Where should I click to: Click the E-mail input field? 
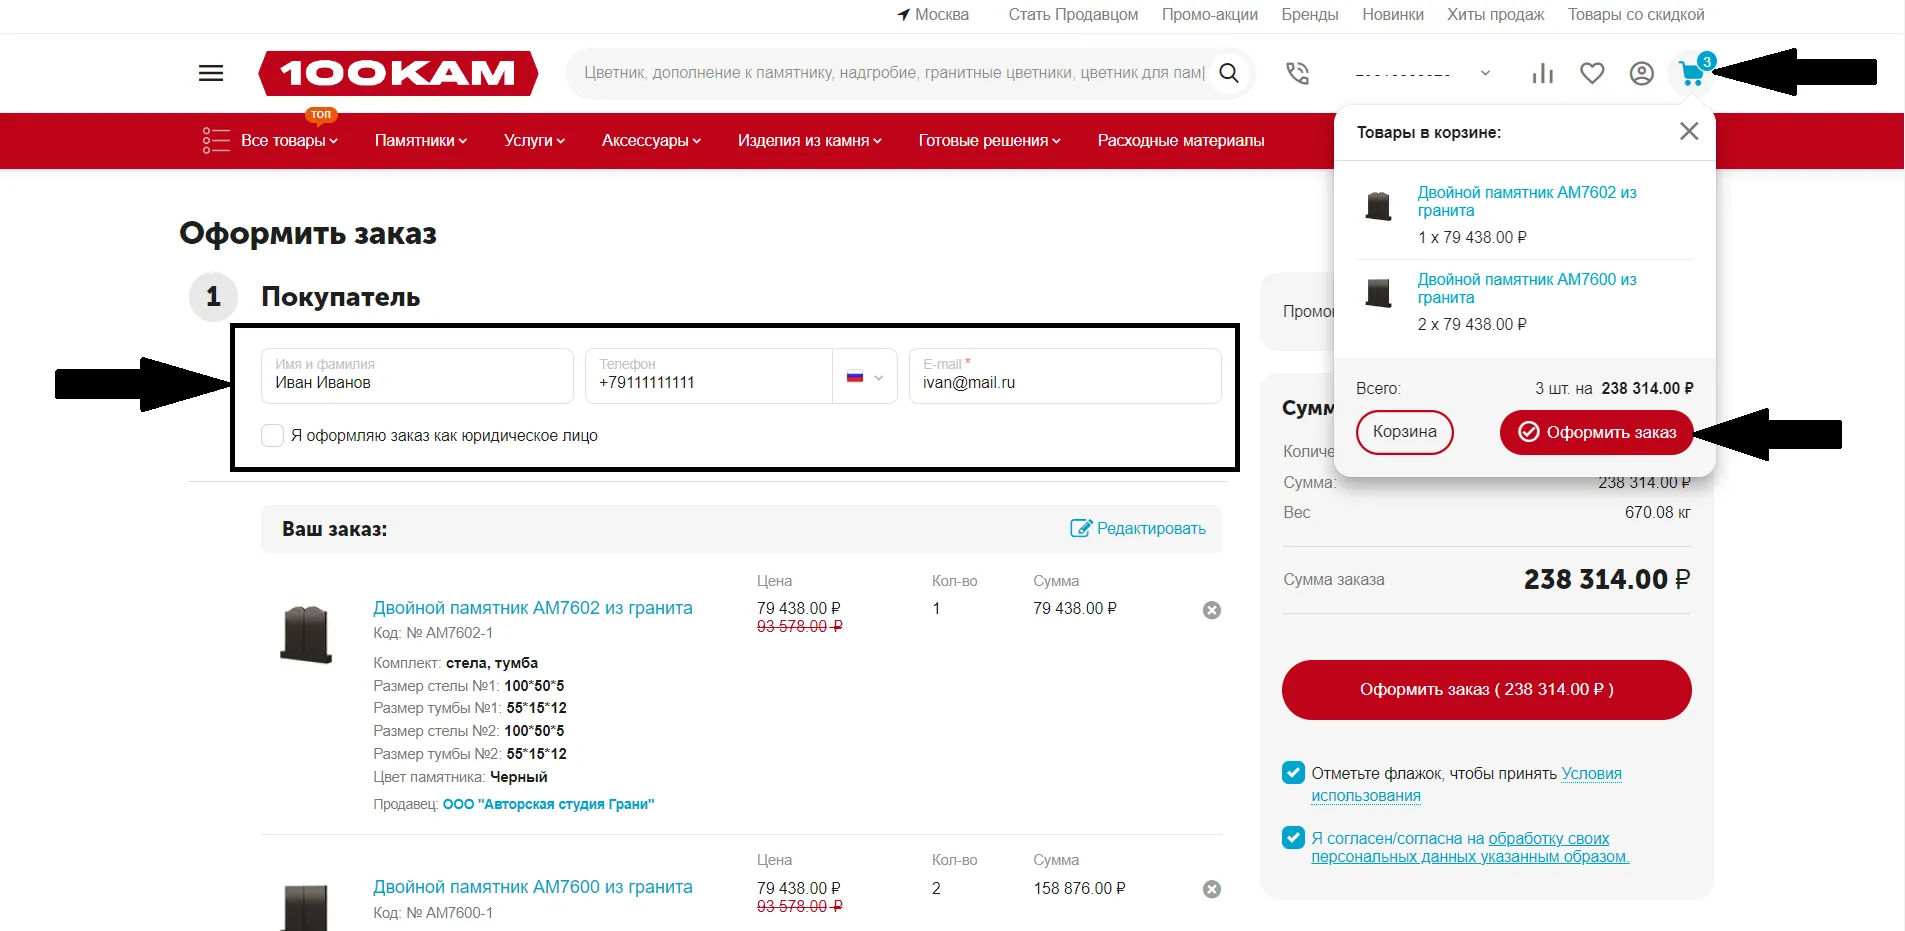click(1064, 382)
